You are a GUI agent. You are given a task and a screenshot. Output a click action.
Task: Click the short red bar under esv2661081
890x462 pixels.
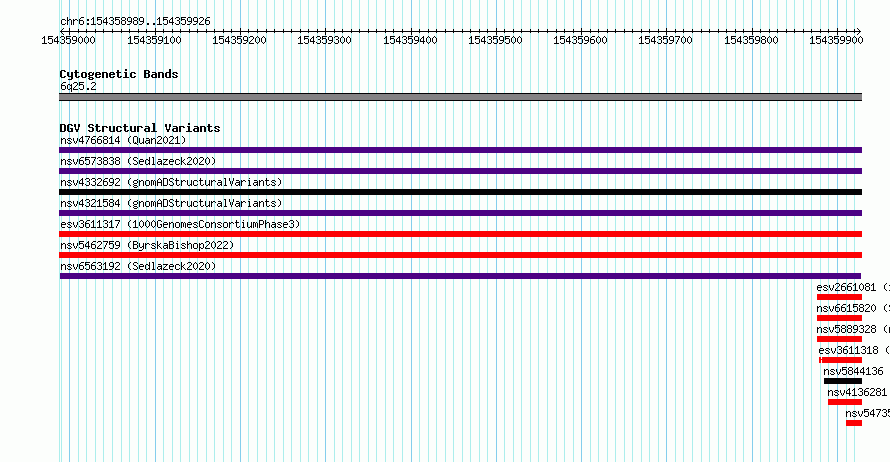[x=839, y=297]
